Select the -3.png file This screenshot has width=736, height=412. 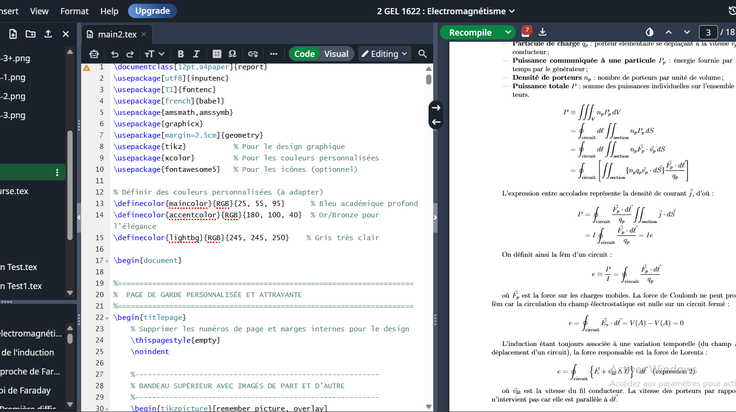13,115
